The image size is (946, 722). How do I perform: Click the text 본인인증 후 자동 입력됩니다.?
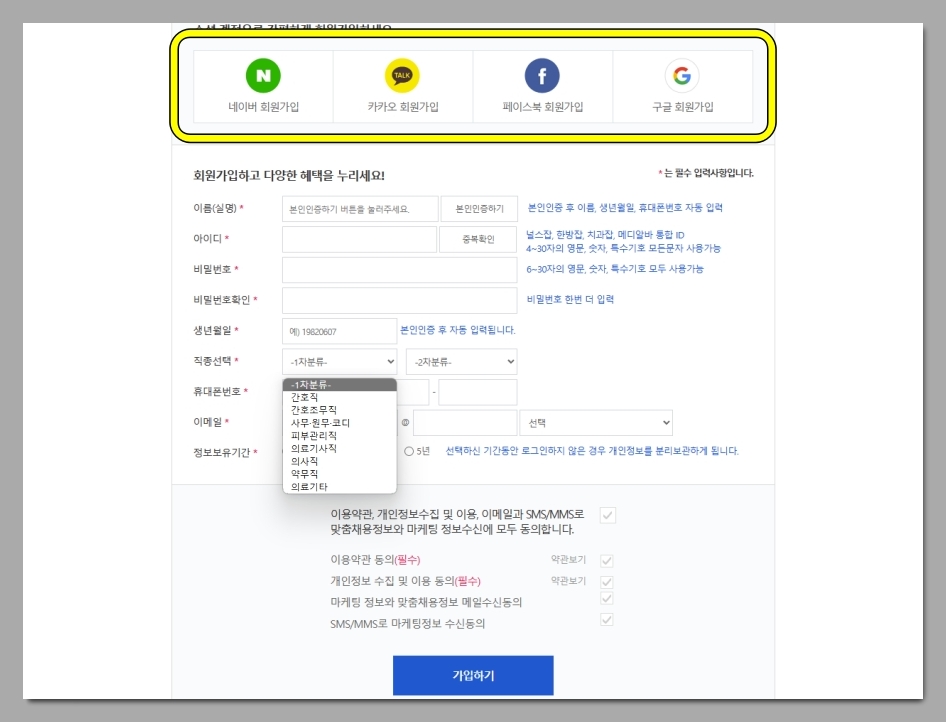tap(458, 330)
